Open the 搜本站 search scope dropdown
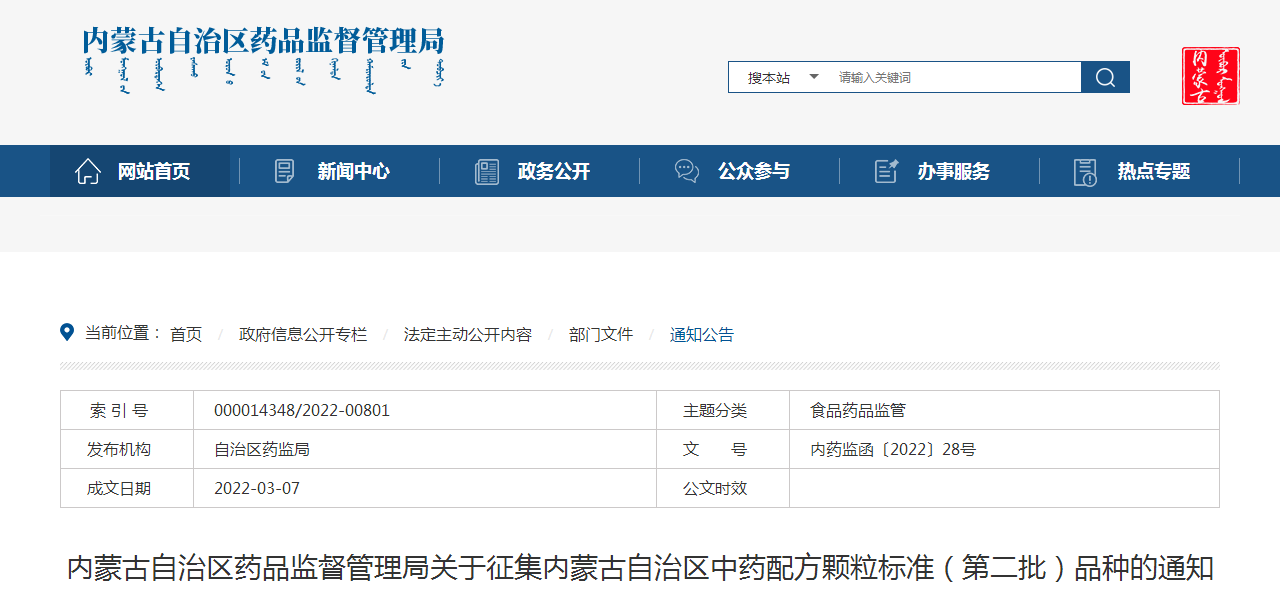Viewport: 1280px width, 613px height. (x=783, y=77)
